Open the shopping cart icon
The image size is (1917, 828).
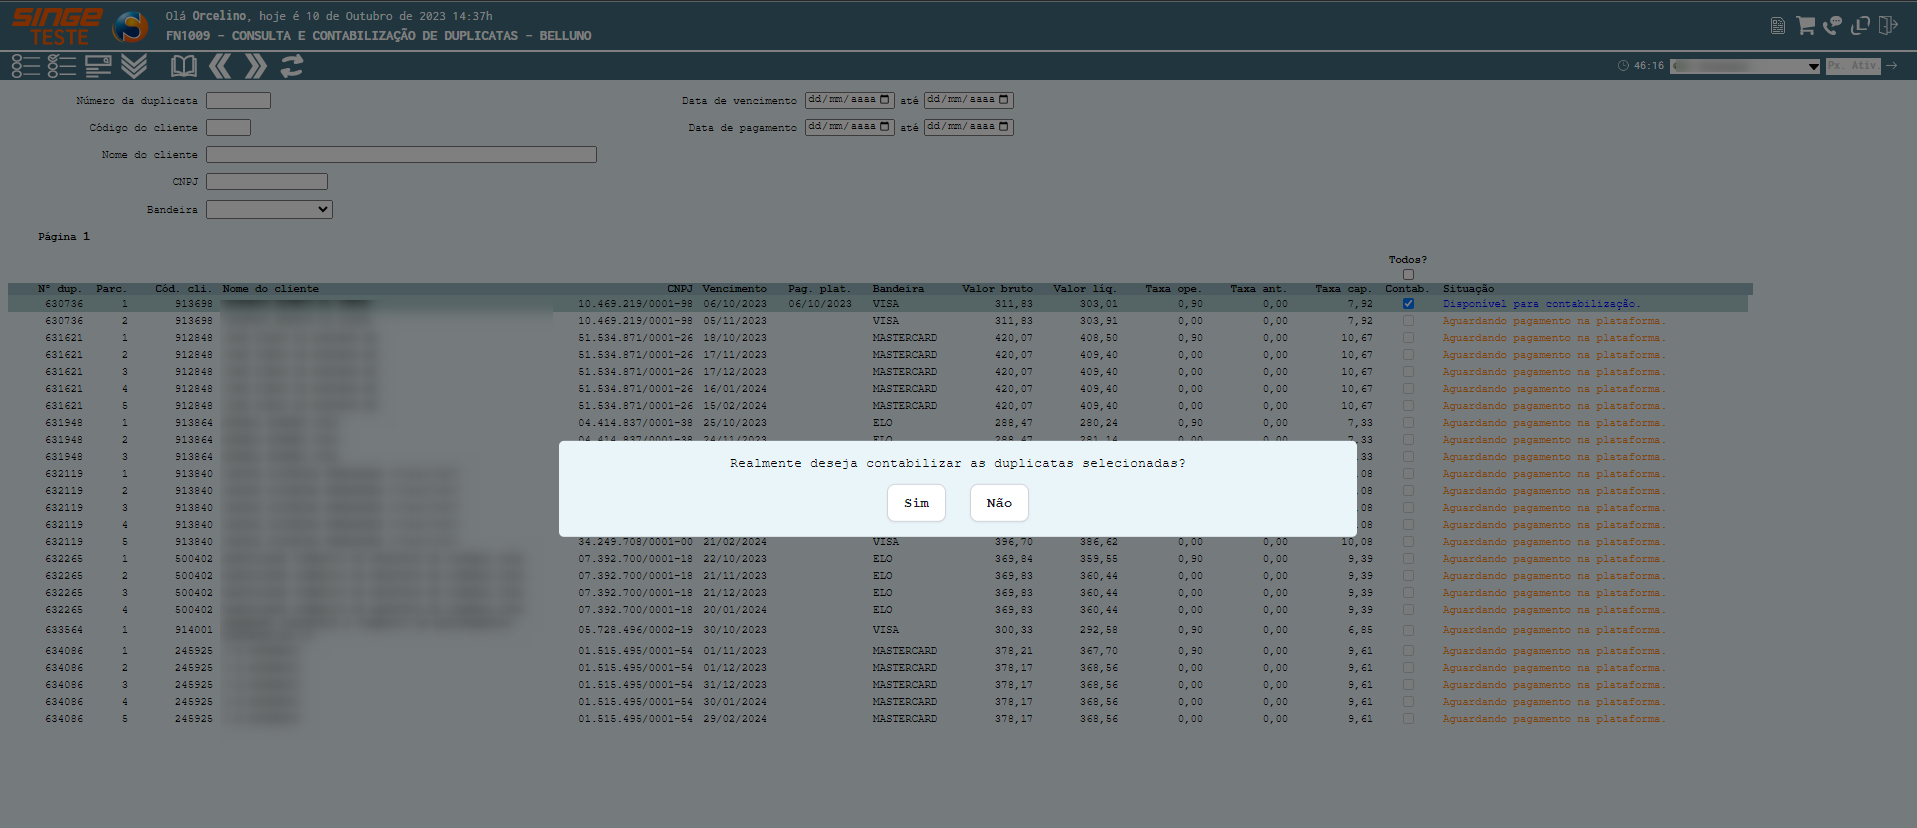1805,25
